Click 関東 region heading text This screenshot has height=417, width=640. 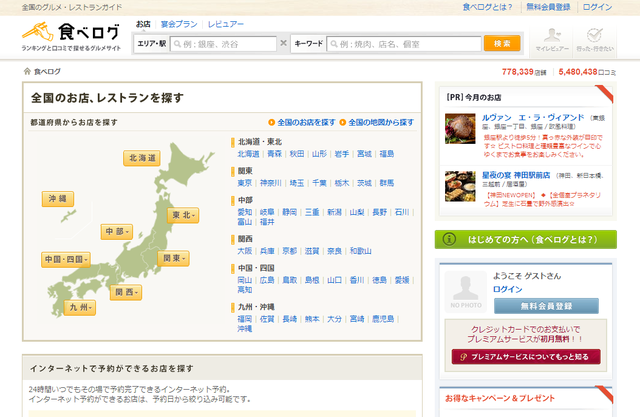tap(245, 171)
